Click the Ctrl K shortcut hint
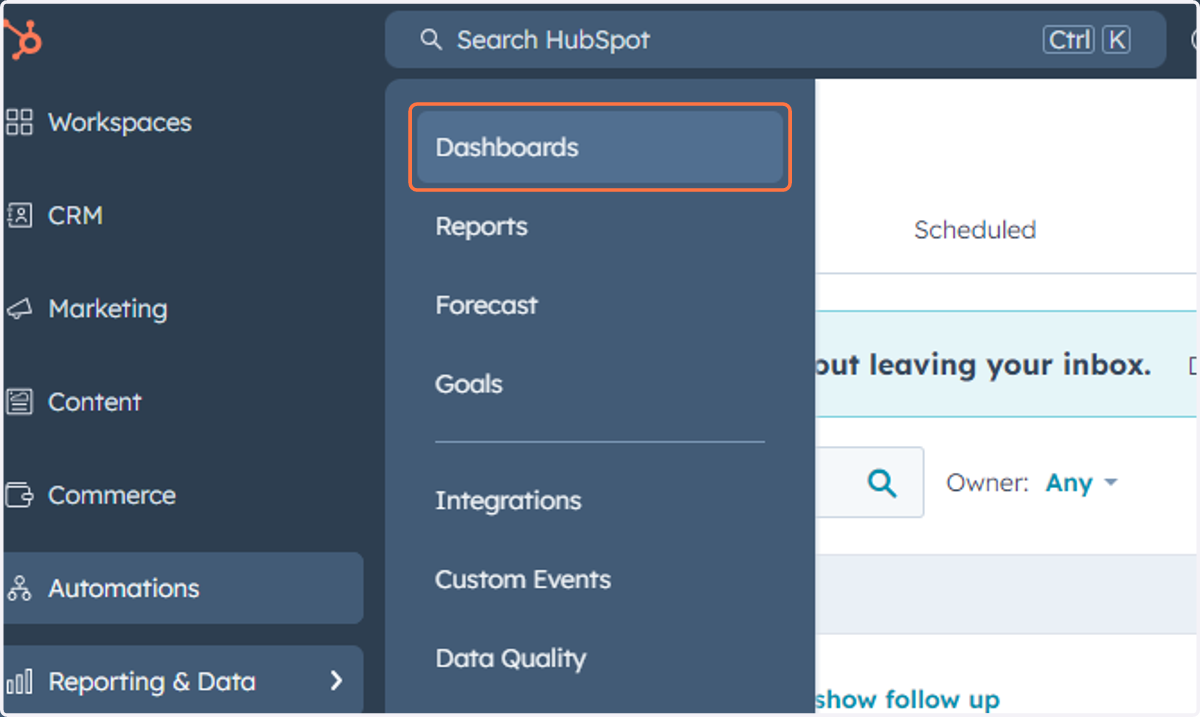 pos(1087,40)
